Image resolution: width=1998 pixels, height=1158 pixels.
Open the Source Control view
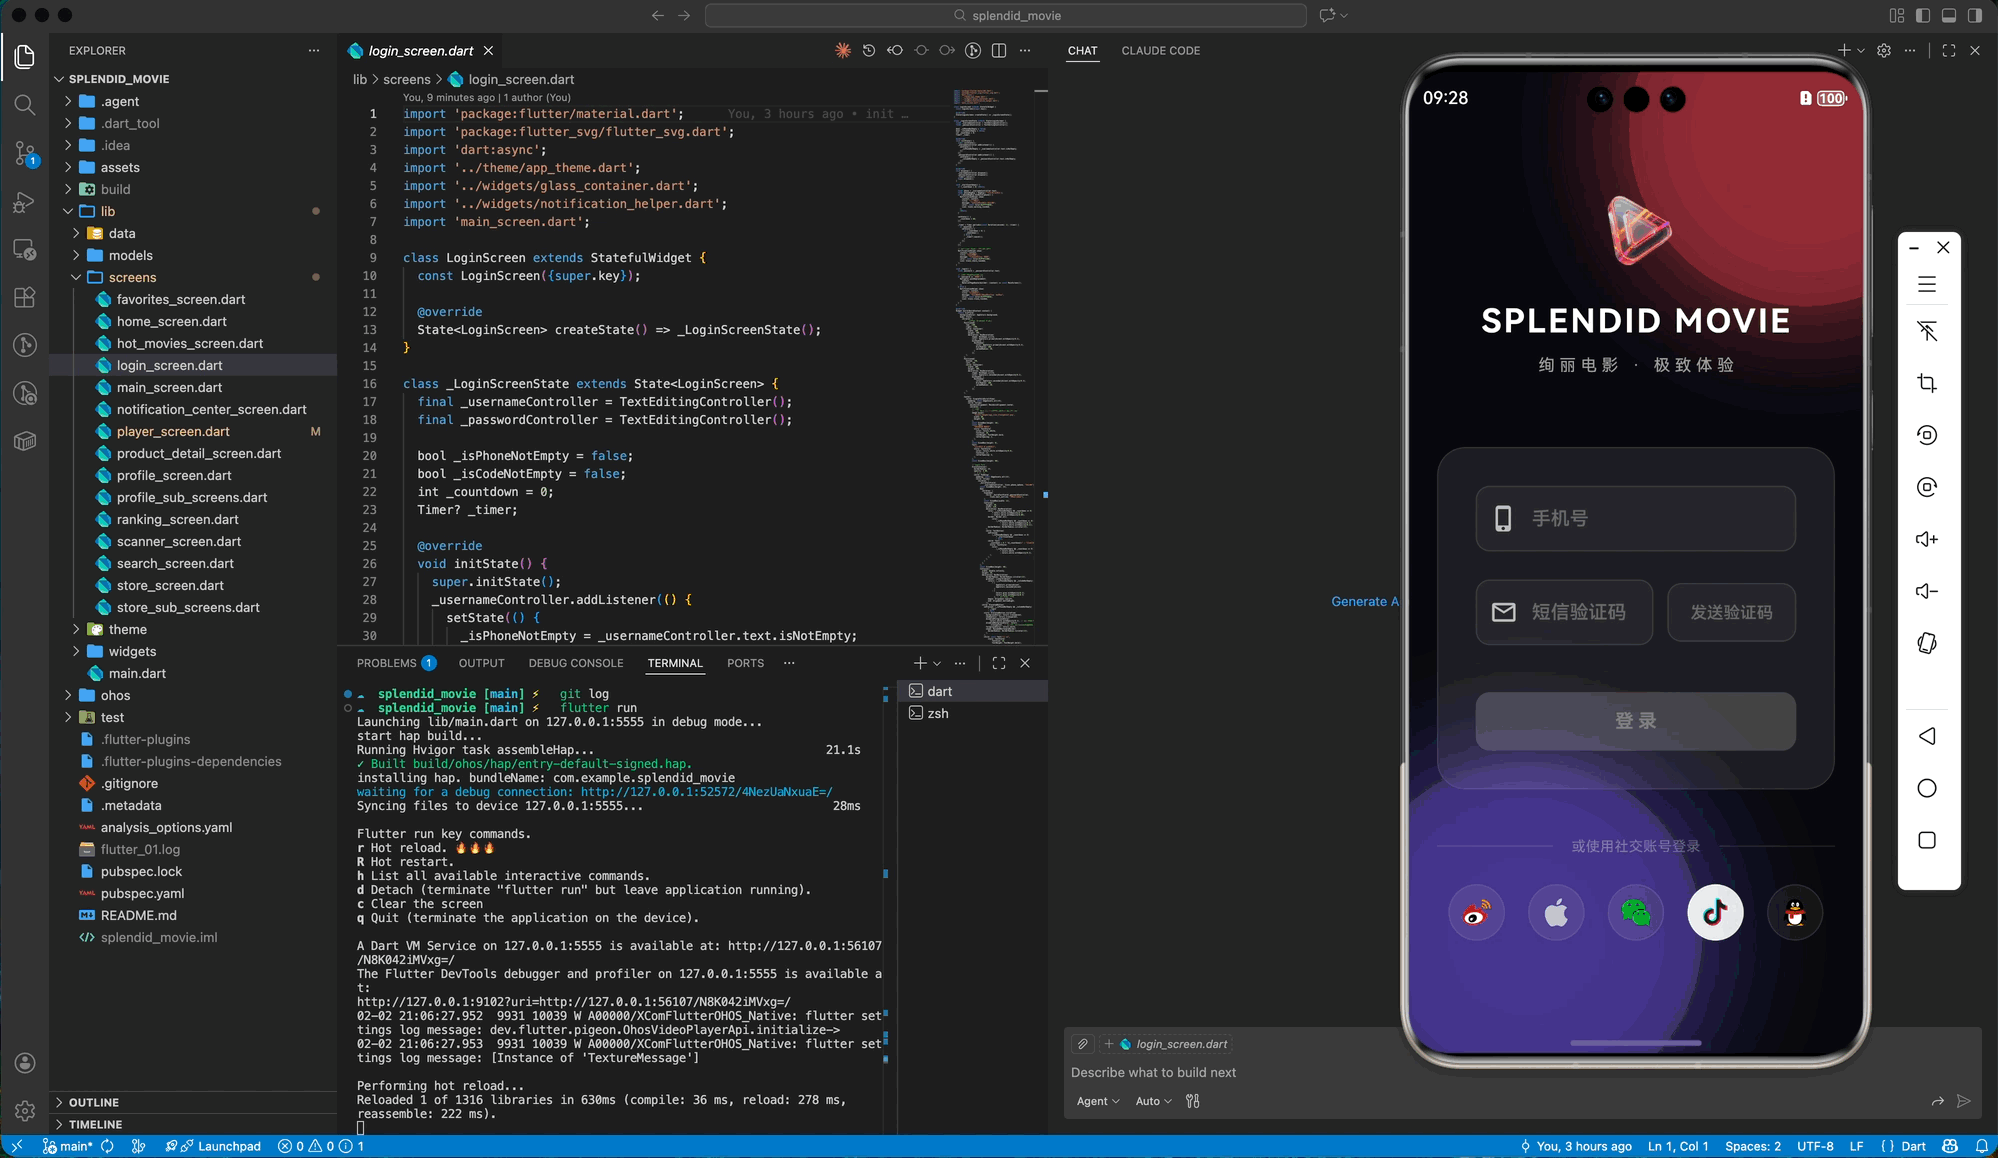coord(25,153)
